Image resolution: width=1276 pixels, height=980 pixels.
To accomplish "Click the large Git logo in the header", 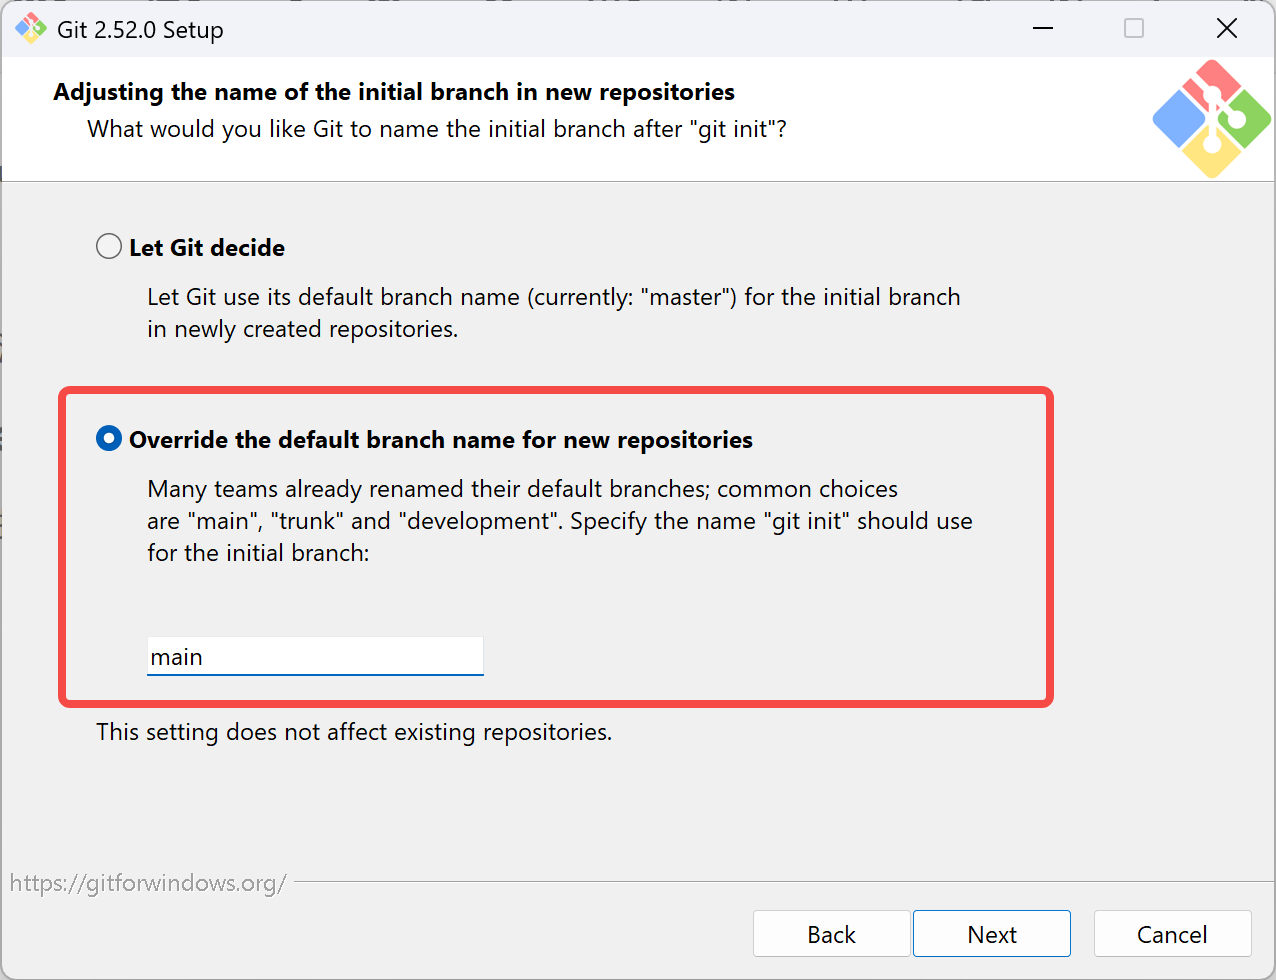I will pyautogui.click(x=1211, y=119).
